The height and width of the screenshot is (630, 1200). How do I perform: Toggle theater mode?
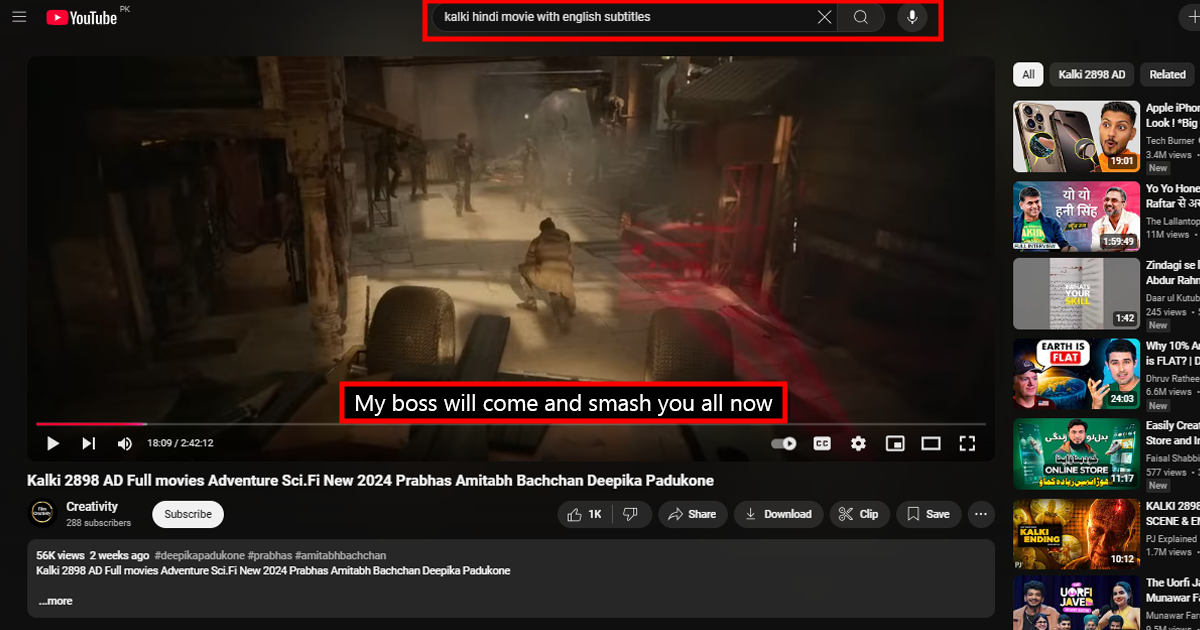pyautogui.click(x=931, y=443)
